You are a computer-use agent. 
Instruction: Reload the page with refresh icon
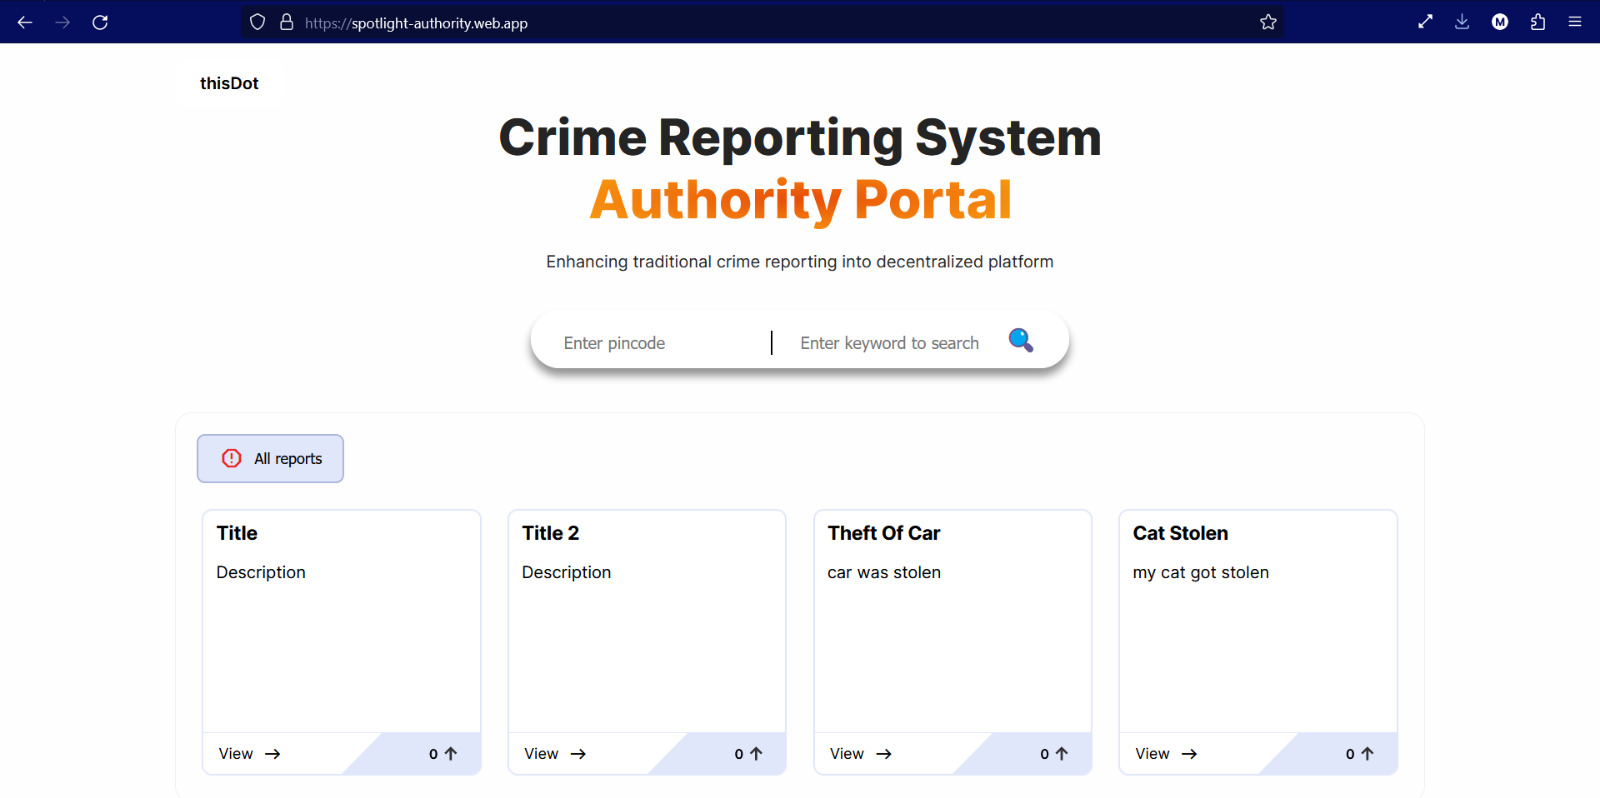(x=100, y=22)
